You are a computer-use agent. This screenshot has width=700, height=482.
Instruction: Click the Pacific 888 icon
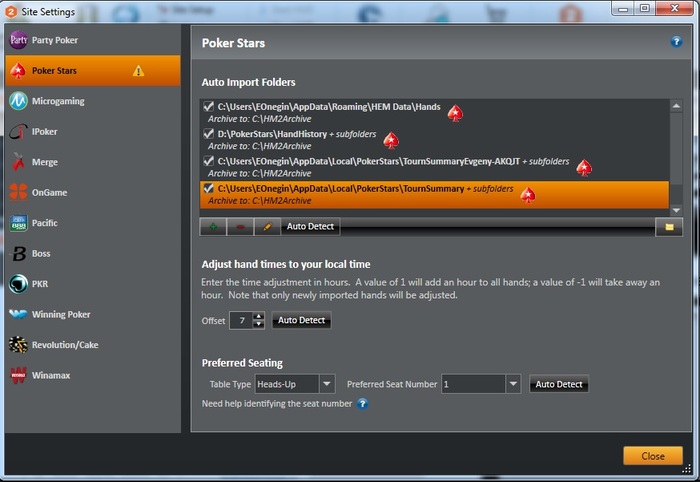(x=18, y=223)
